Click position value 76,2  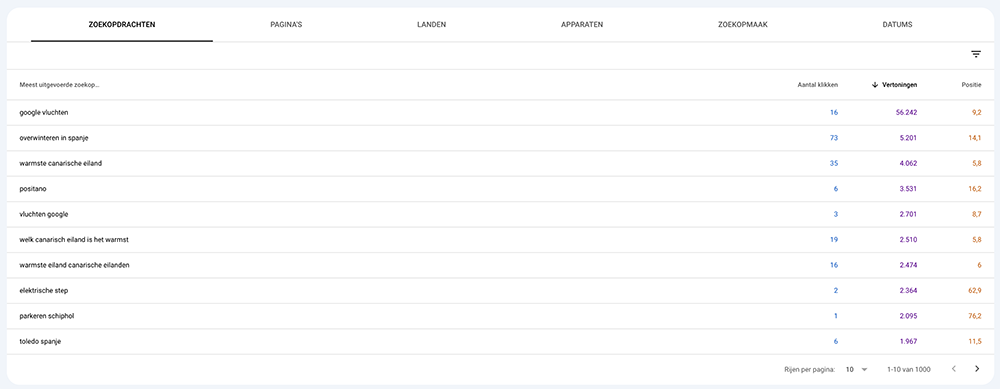[x=975, y=316]
